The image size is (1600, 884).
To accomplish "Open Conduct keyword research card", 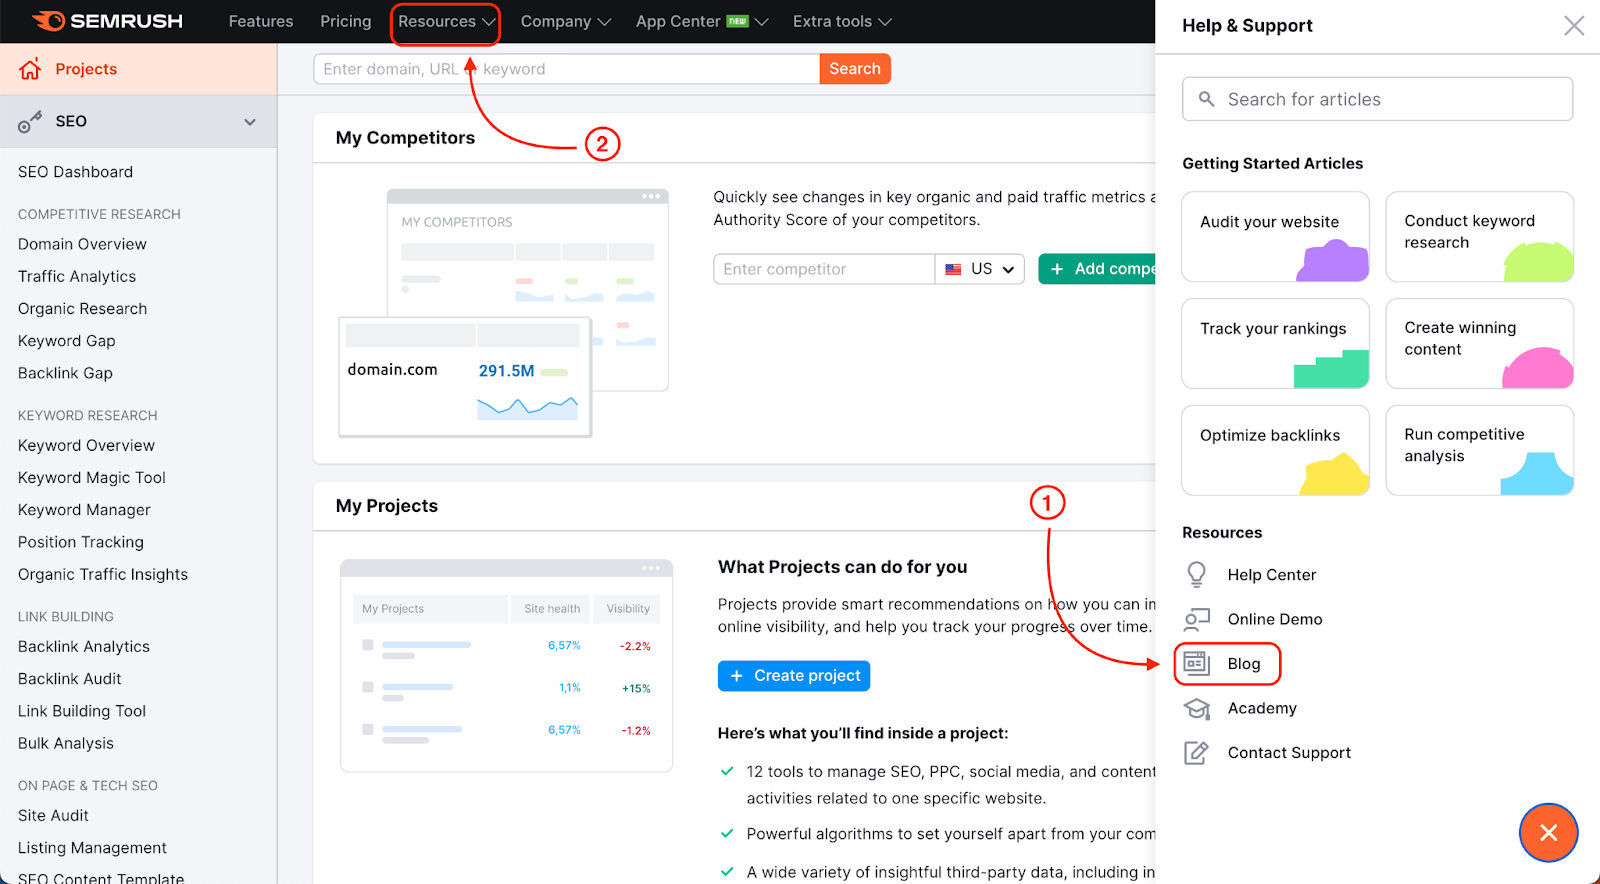I will (x=1480, y=237).
